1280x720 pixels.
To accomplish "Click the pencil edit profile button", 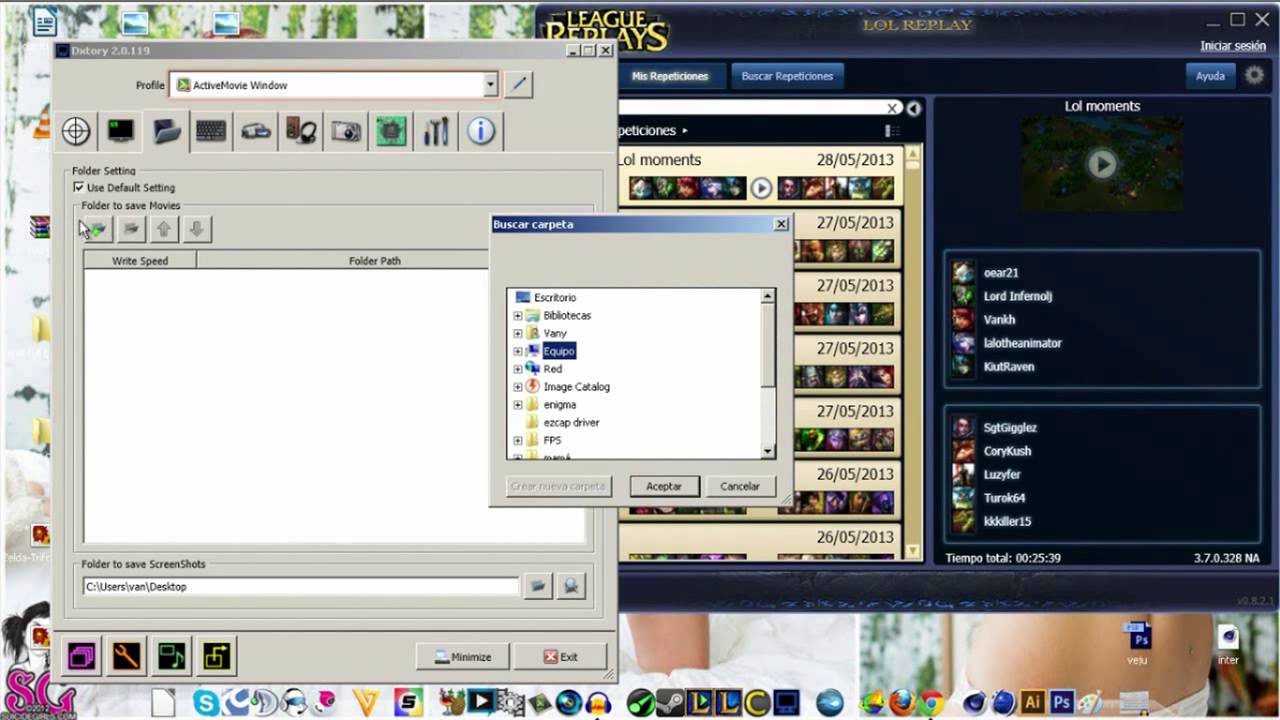I will 519,85.
